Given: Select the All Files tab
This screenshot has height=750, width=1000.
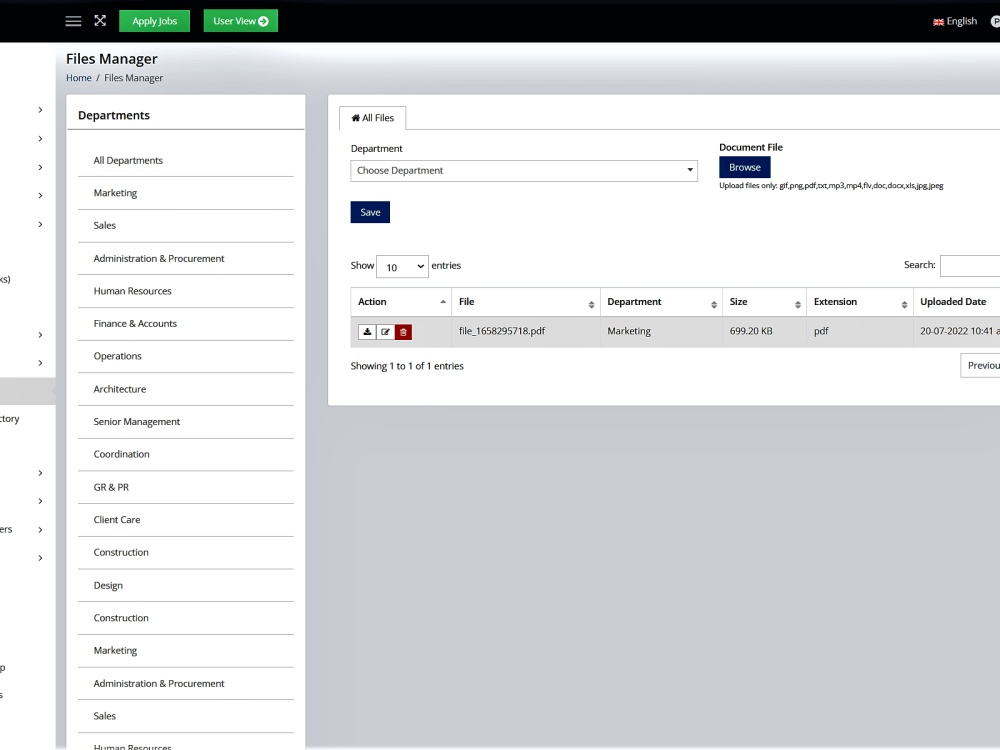Looking at the screenshot, I should click(x=372, y=118).
